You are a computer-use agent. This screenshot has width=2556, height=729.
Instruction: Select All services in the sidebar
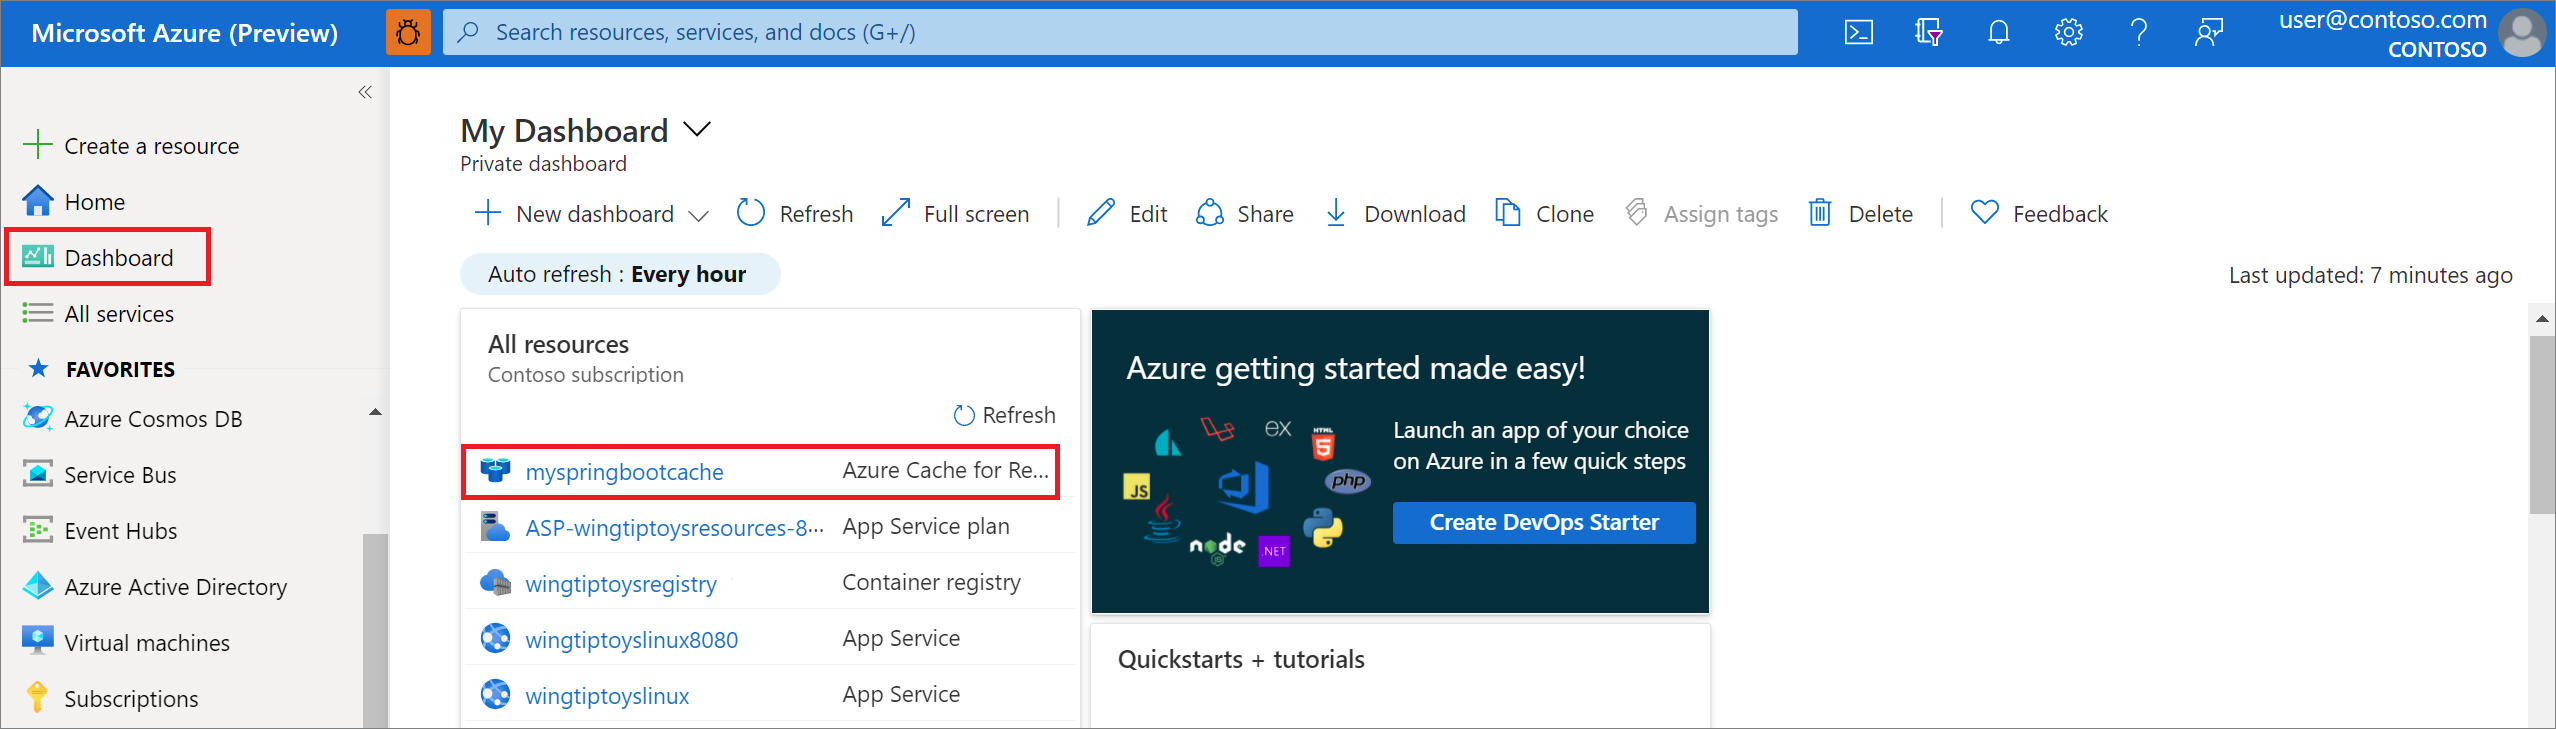tap(119, 314)
